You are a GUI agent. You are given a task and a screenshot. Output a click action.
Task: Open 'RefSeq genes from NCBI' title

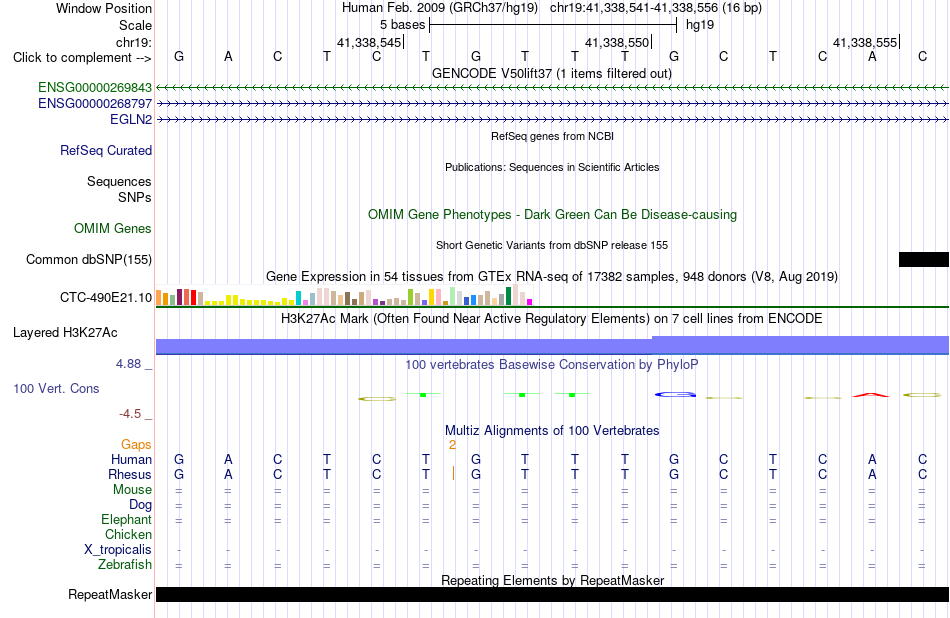(x=552, y=136)
